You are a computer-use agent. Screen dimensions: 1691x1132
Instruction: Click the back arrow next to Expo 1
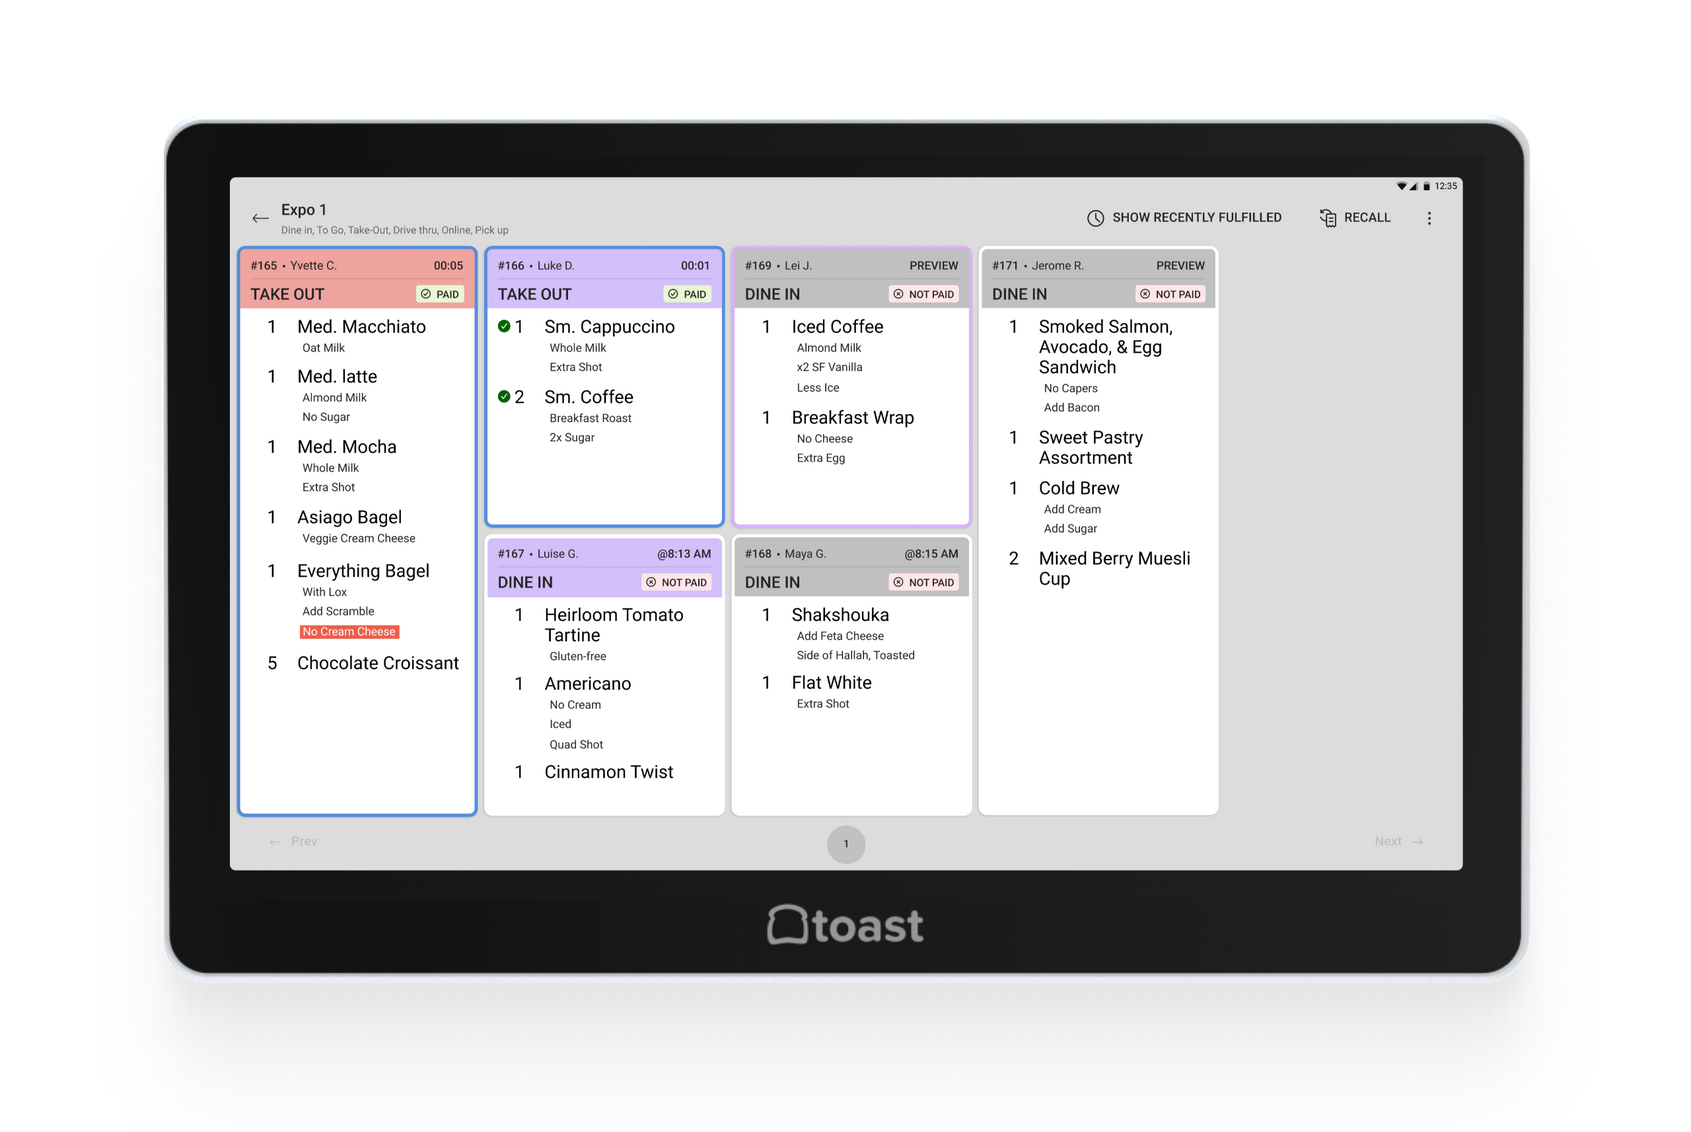pos(260,218)
